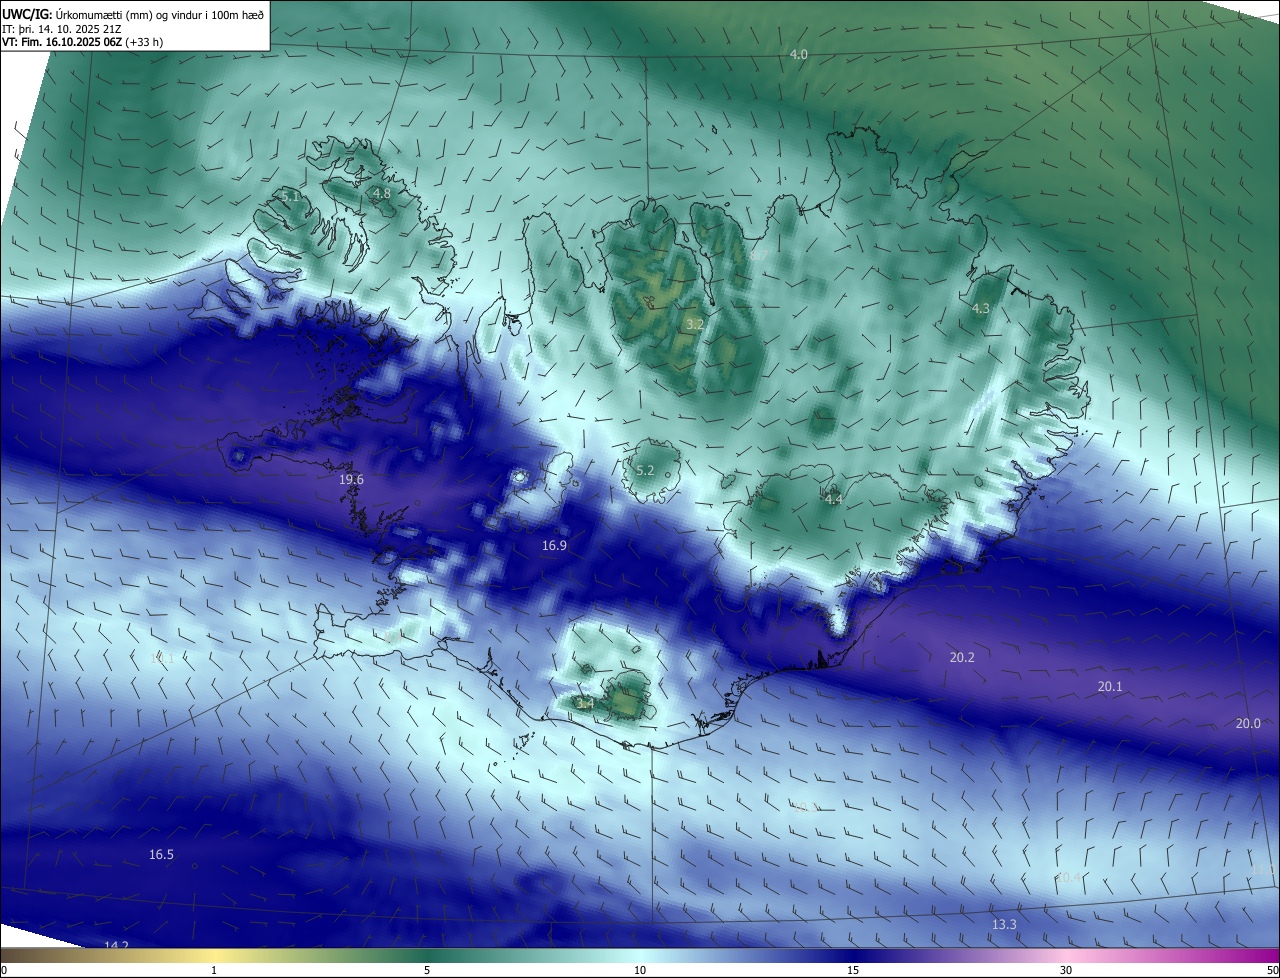Click the 5.2 value label on the map
The height and width of the screenshot is (978, 1280).
[x=645, y=470]
